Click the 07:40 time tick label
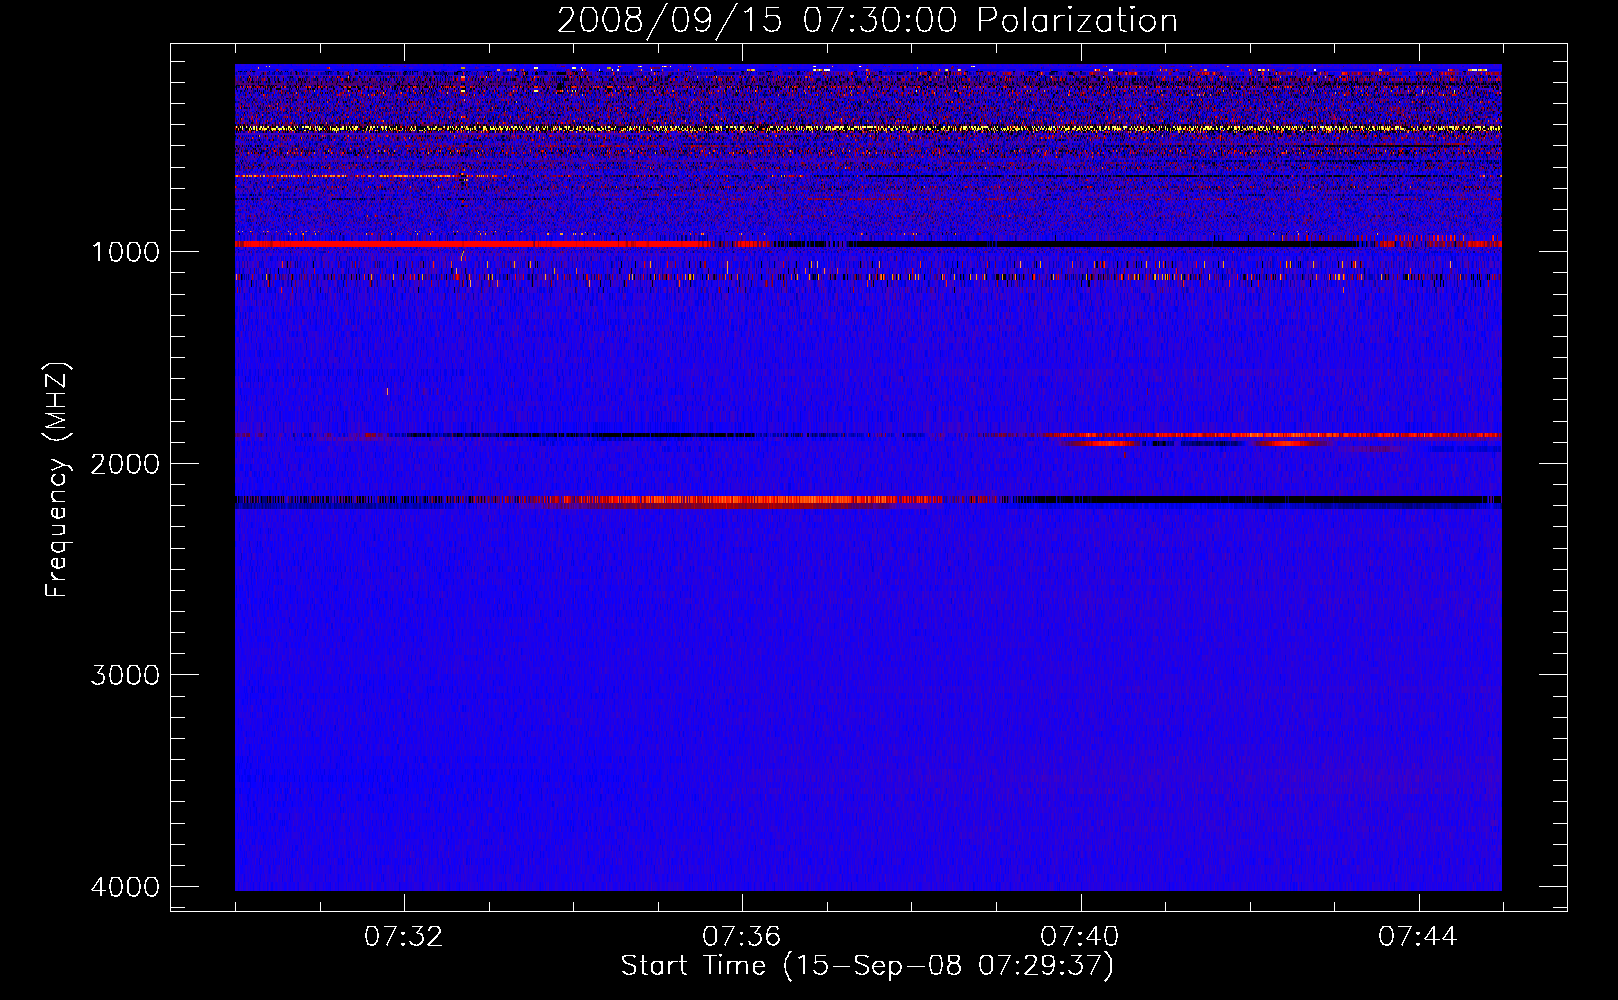1618x1000 pixels. click(1080, 937)
